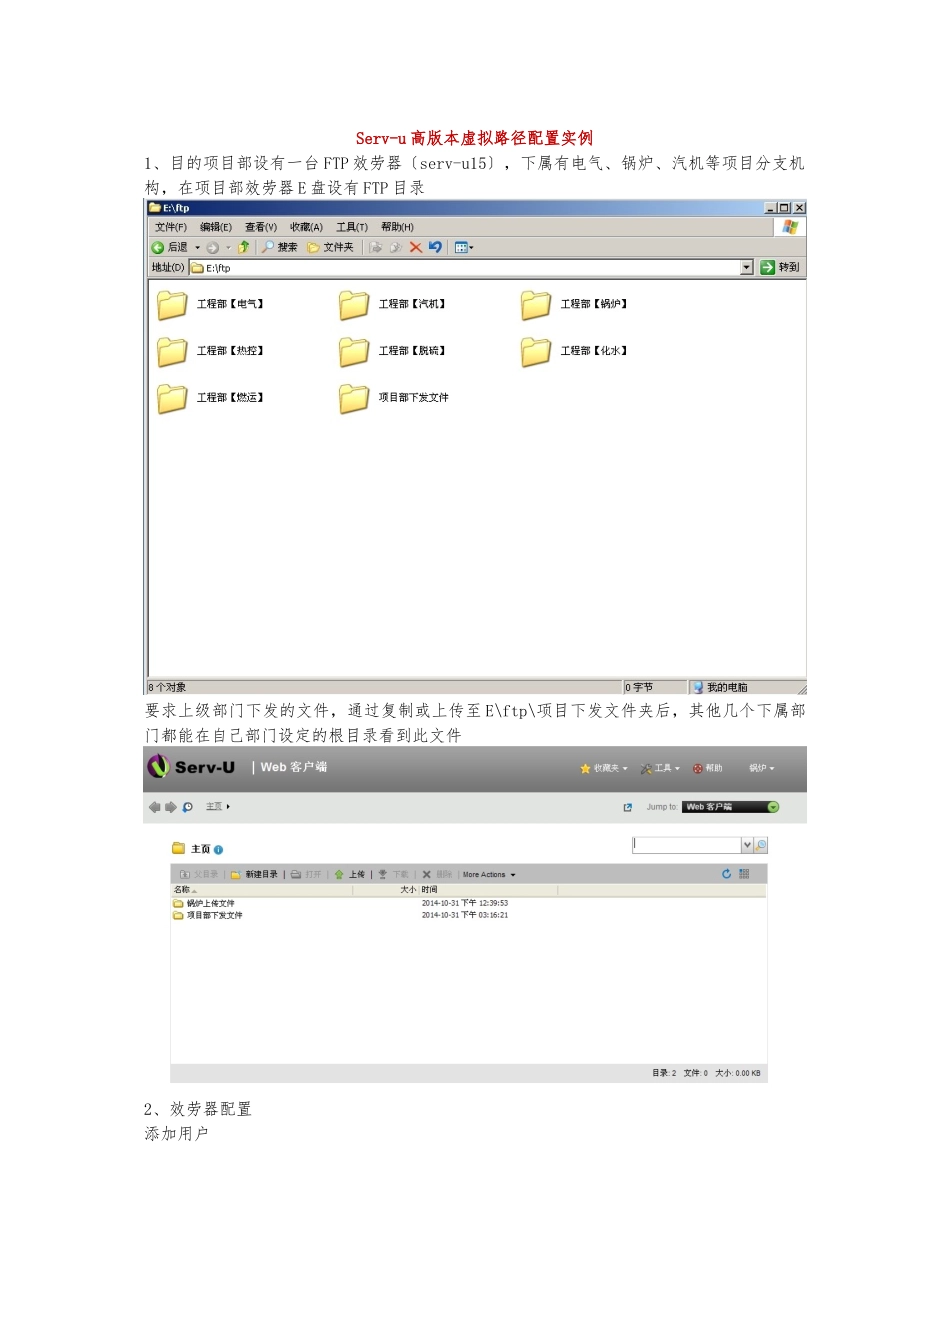The height and width of the screenshot is (1344, 950).
Task: Select the 项目部下发文件 row in Serv-U
Action: tap(468, 915)
